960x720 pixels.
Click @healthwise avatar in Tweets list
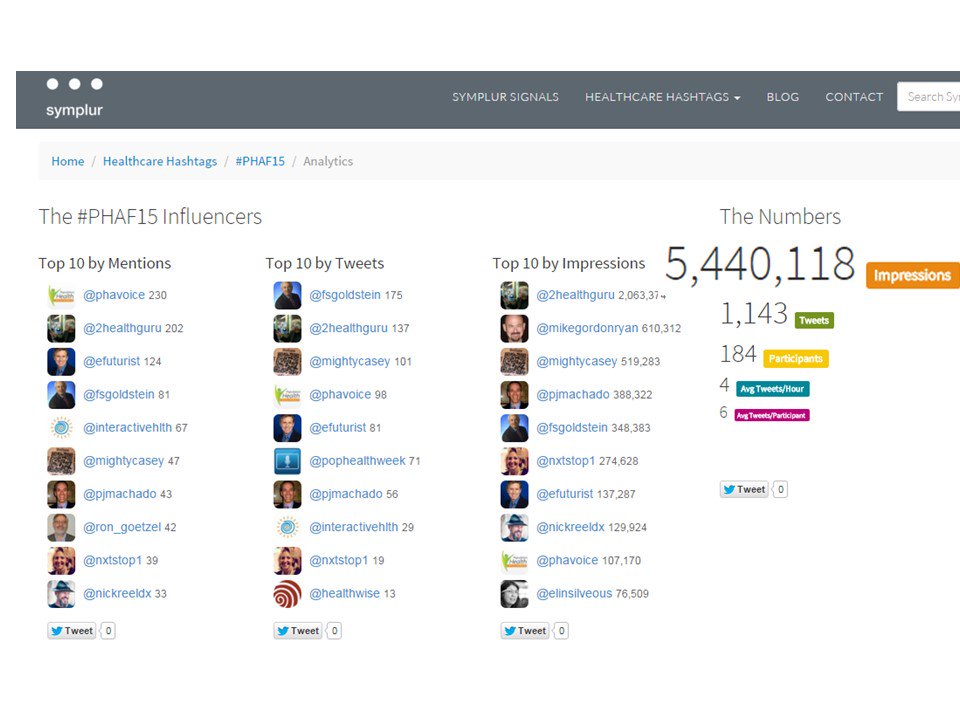[x=287, y=593]
